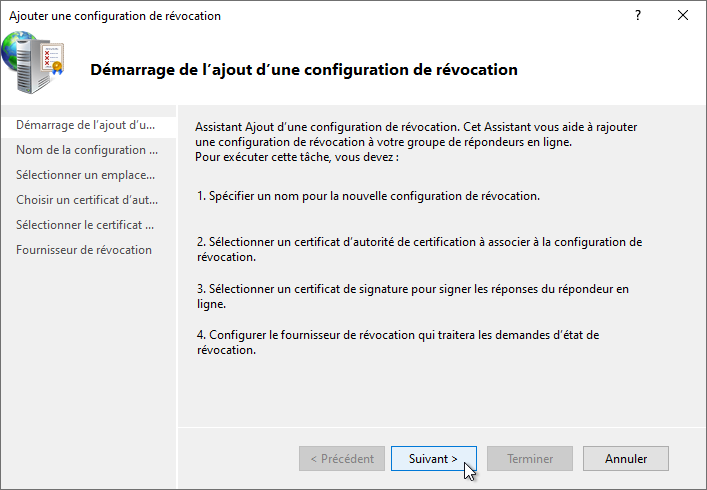The width and height of the screenshot is (707, 490).
Task: Click instruction 3 about signing certificate
Action: pos(412,296)
